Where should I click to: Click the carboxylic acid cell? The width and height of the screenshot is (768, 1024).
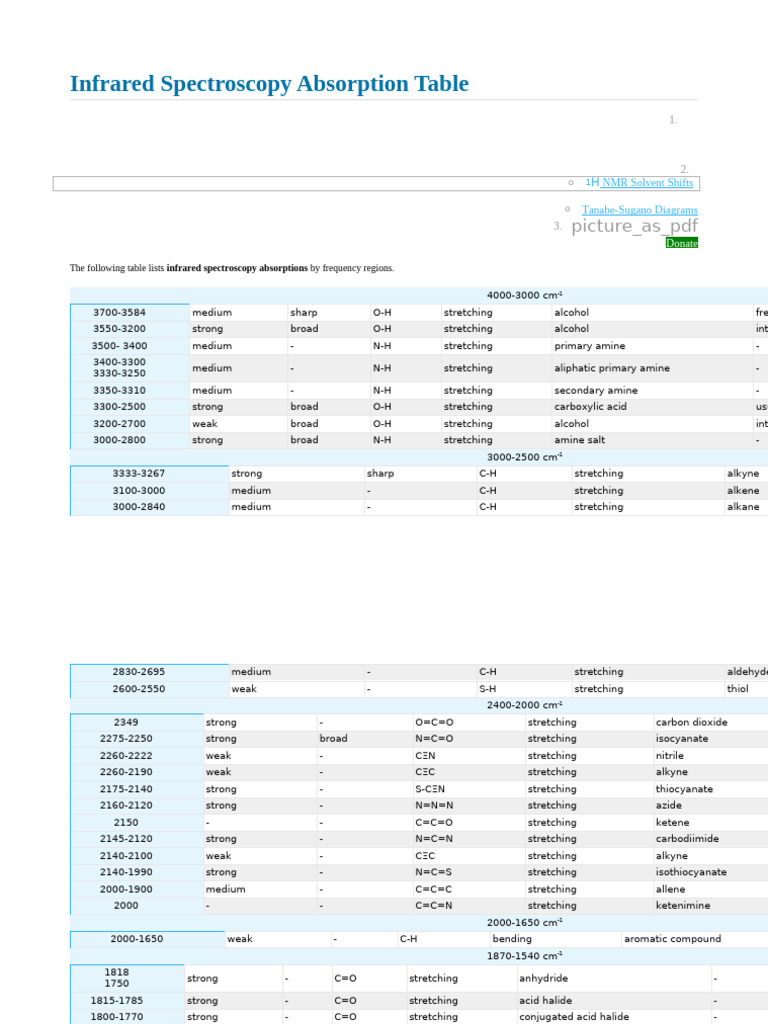[x=652, y=407]
